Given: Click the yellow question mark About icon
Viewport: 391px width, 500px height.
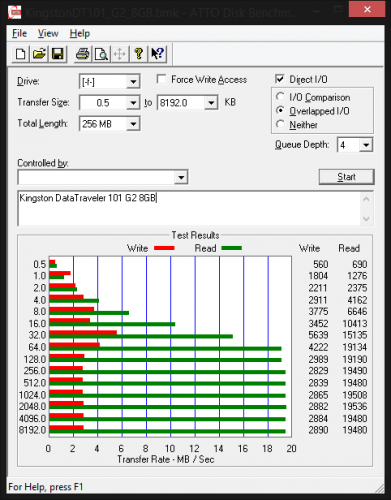Looking at the screenshot, I should (x=139, y=54).
